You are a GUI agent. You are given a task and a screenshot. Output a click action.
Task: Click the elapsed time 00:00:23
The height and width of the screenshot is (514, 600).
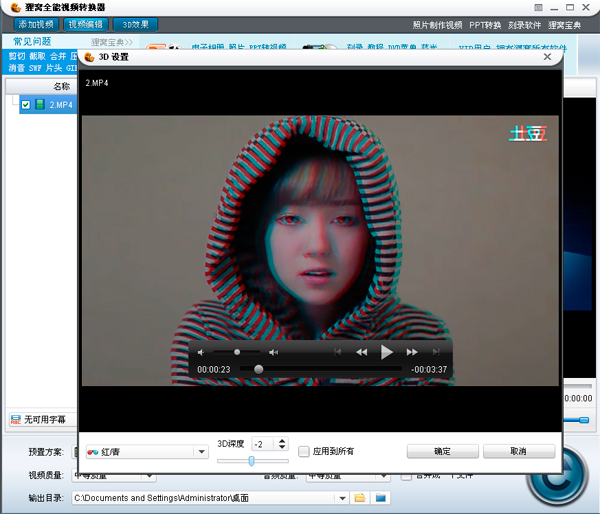point(214,370)
